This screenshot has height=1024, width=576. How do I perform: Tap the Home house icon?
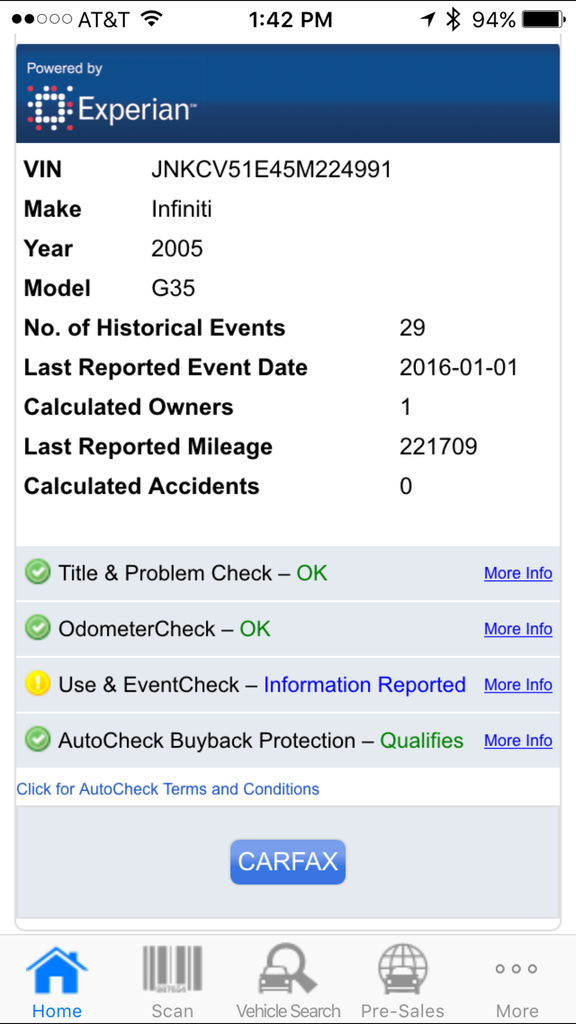click(57, 972)
